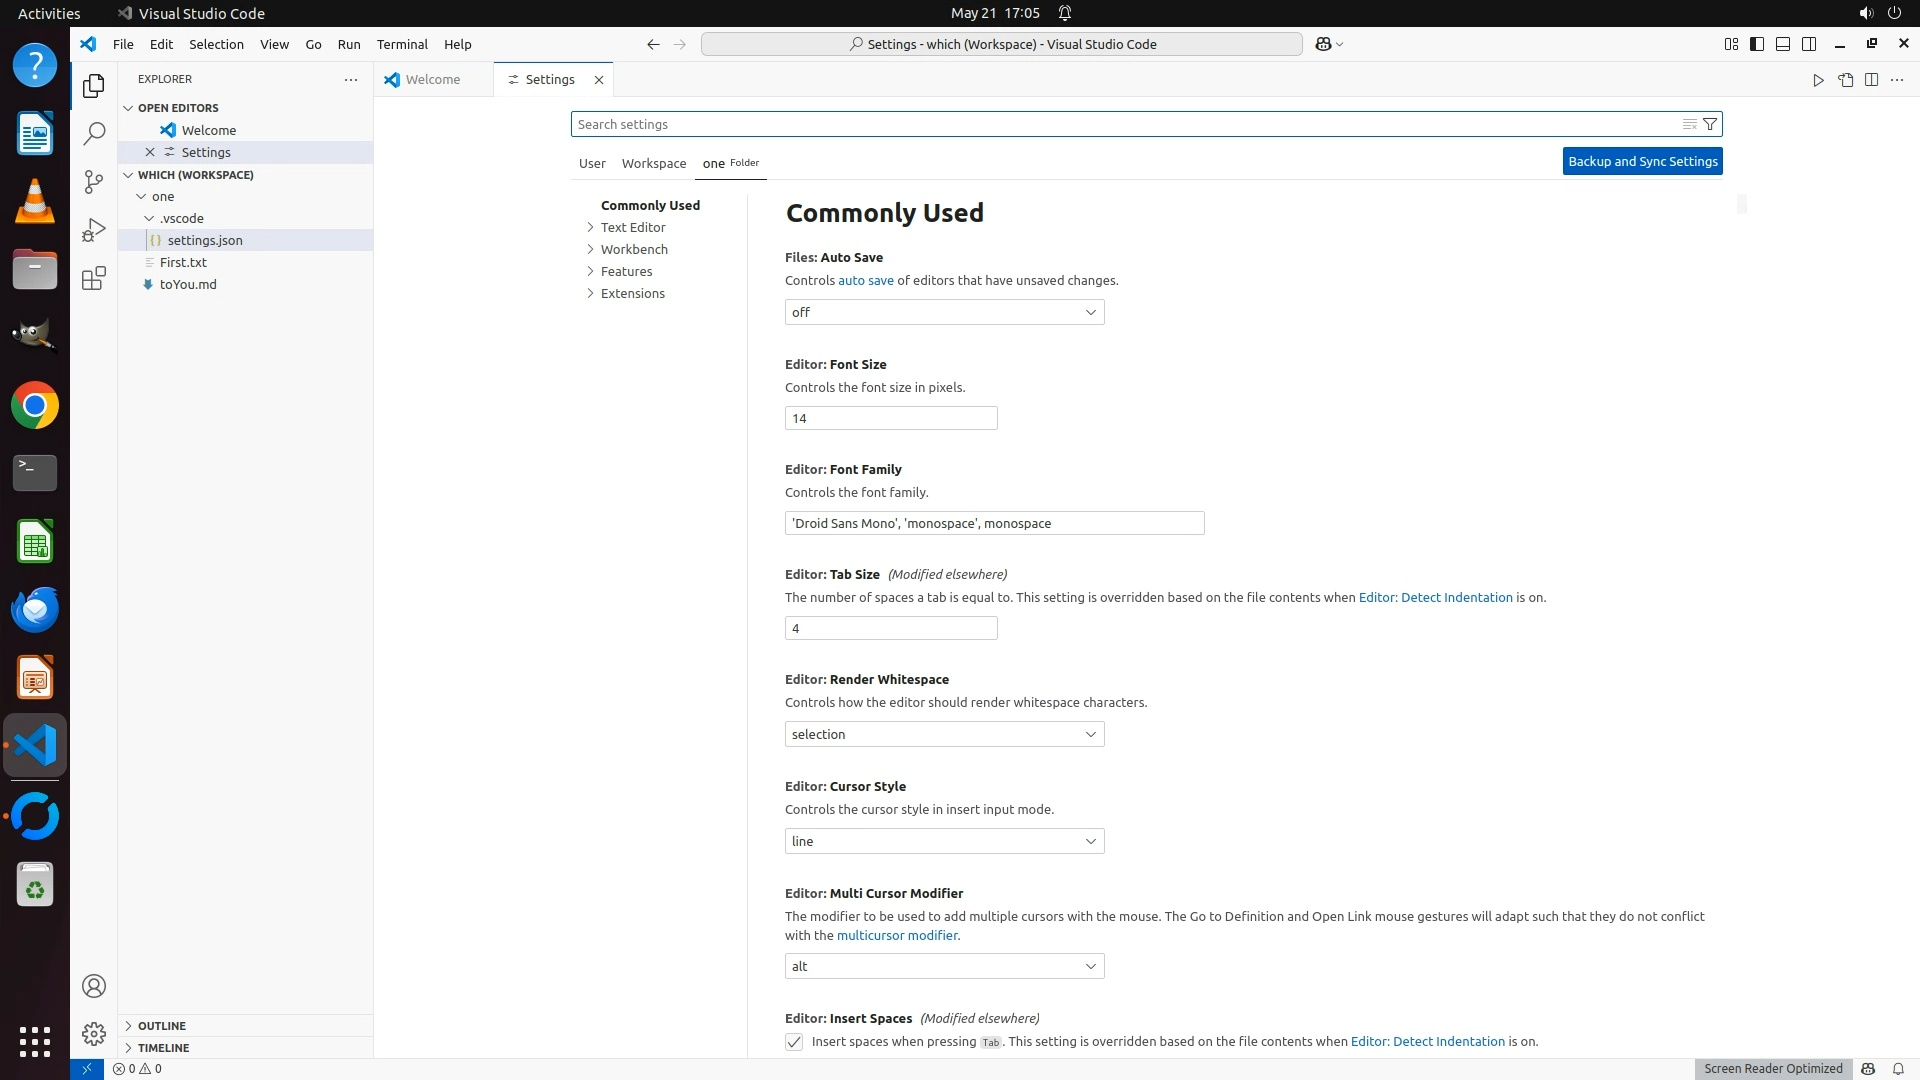Viewport: 1920px width, 1080px height.
Task: Click Open Settings (JSON) icon in editor toolbar
Action: coord(1845,80)
